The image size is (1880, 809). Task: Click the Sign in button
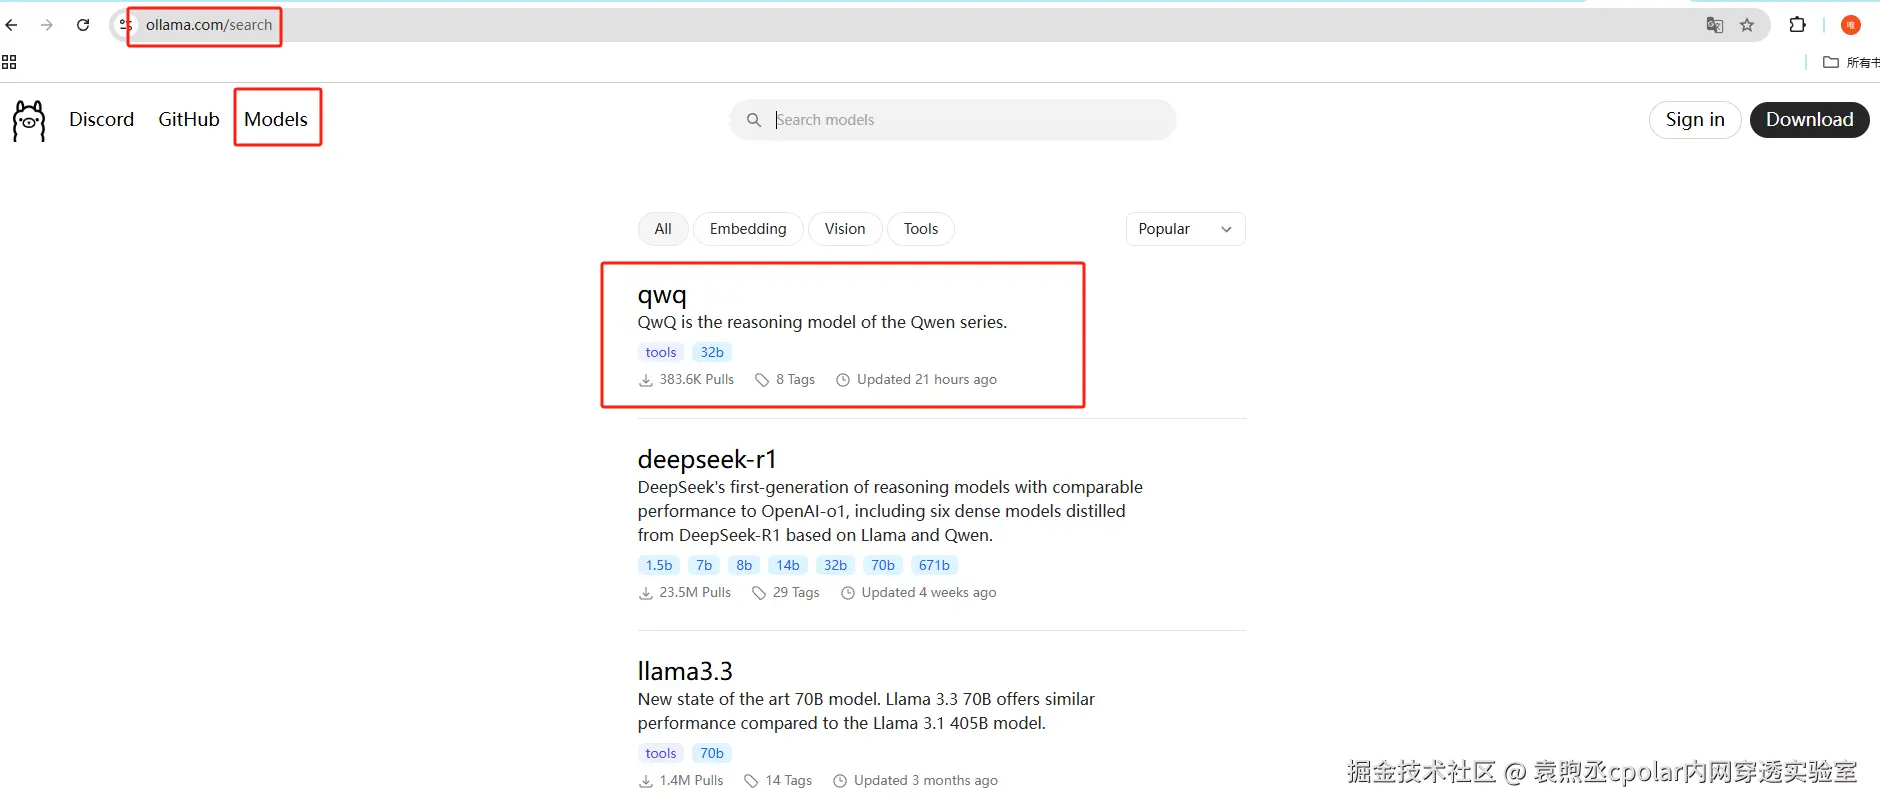(1695, 120)
